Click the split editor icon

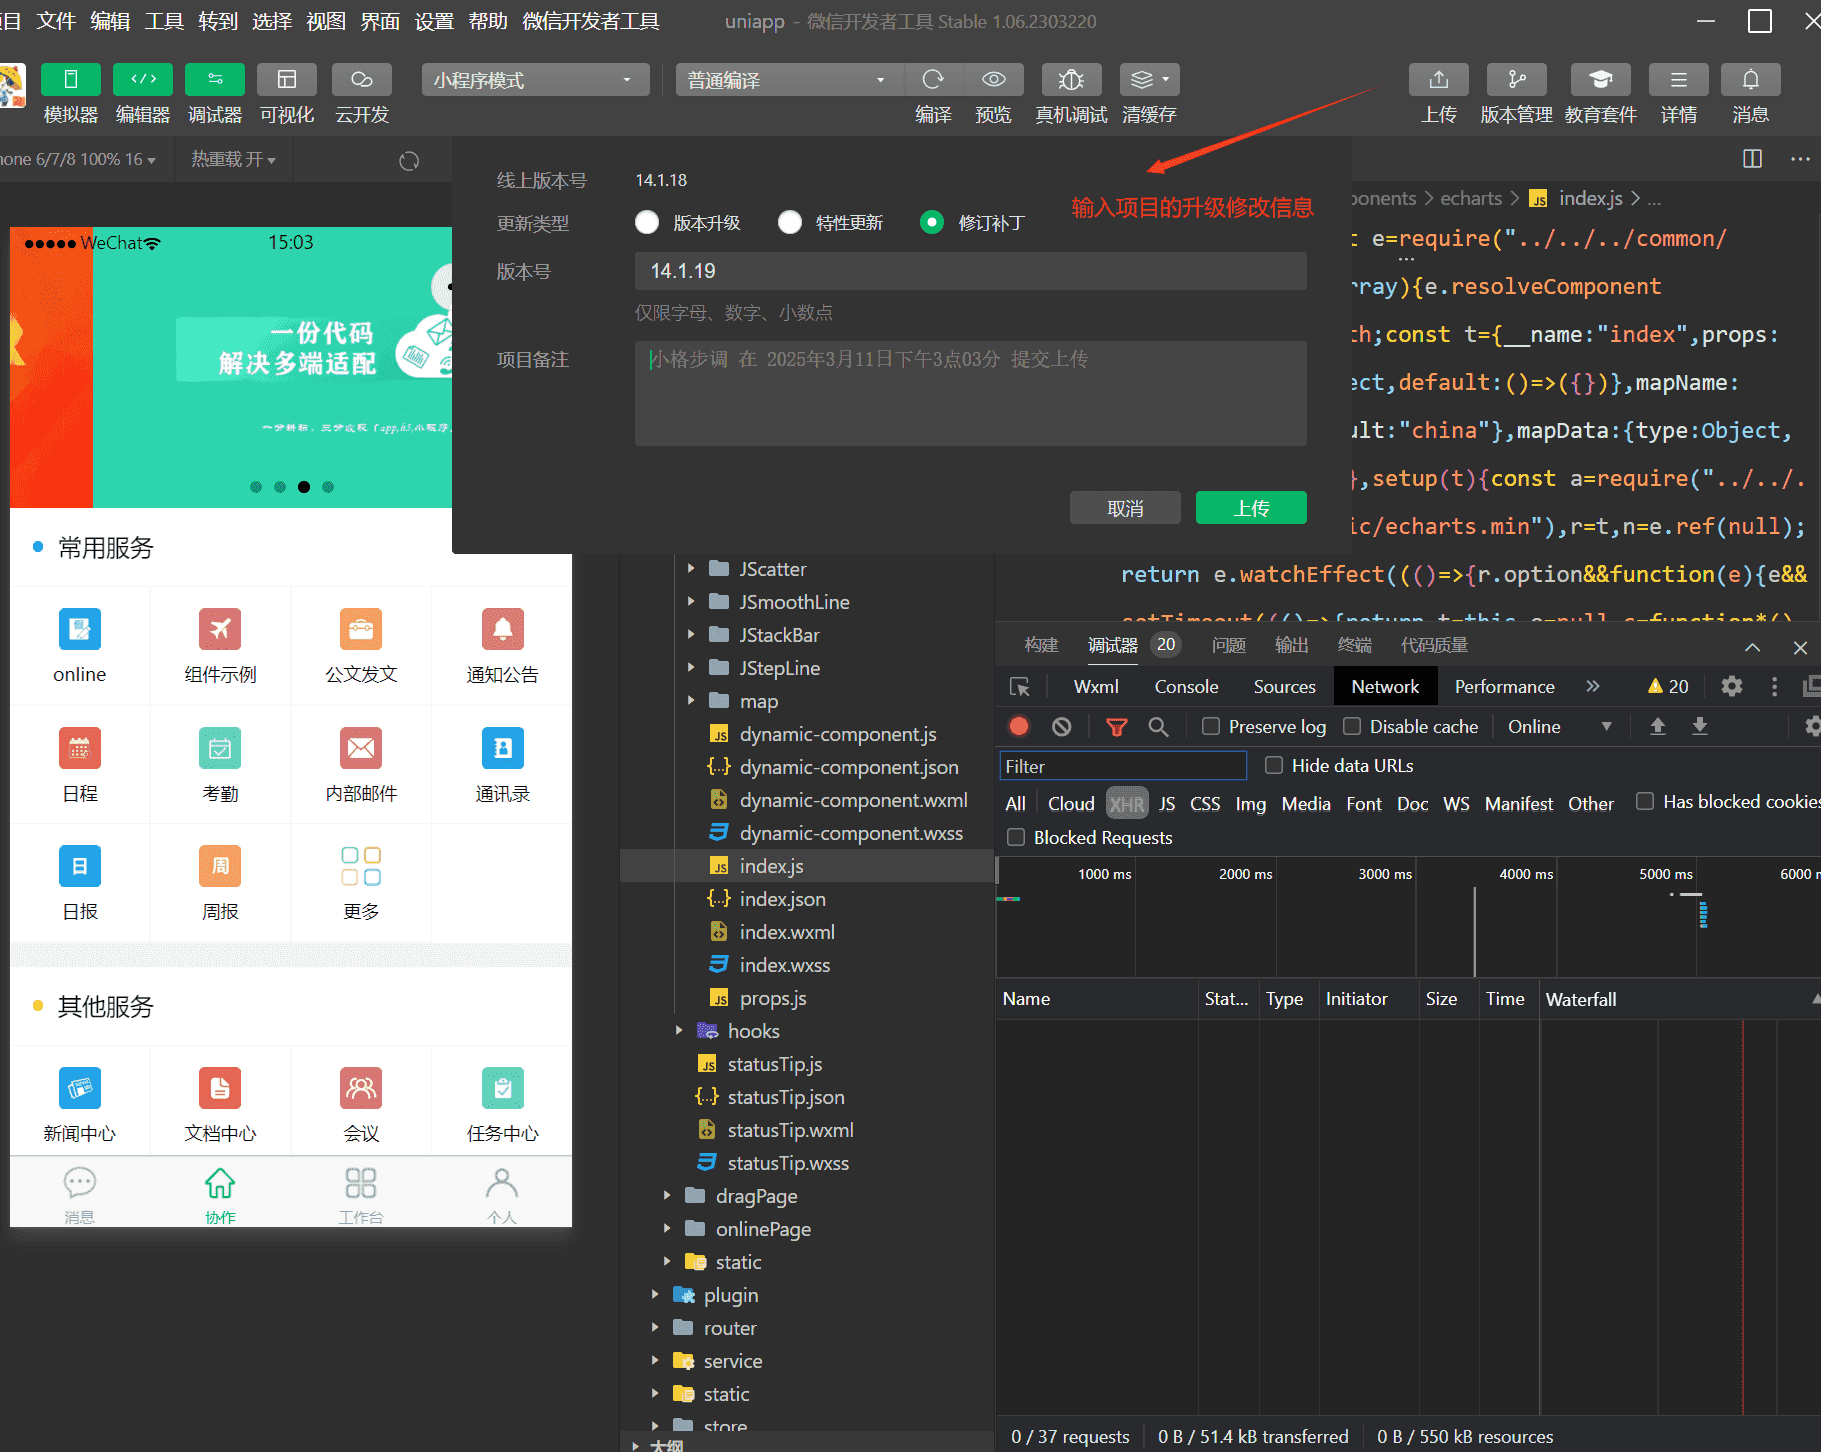click(1752, 159)
